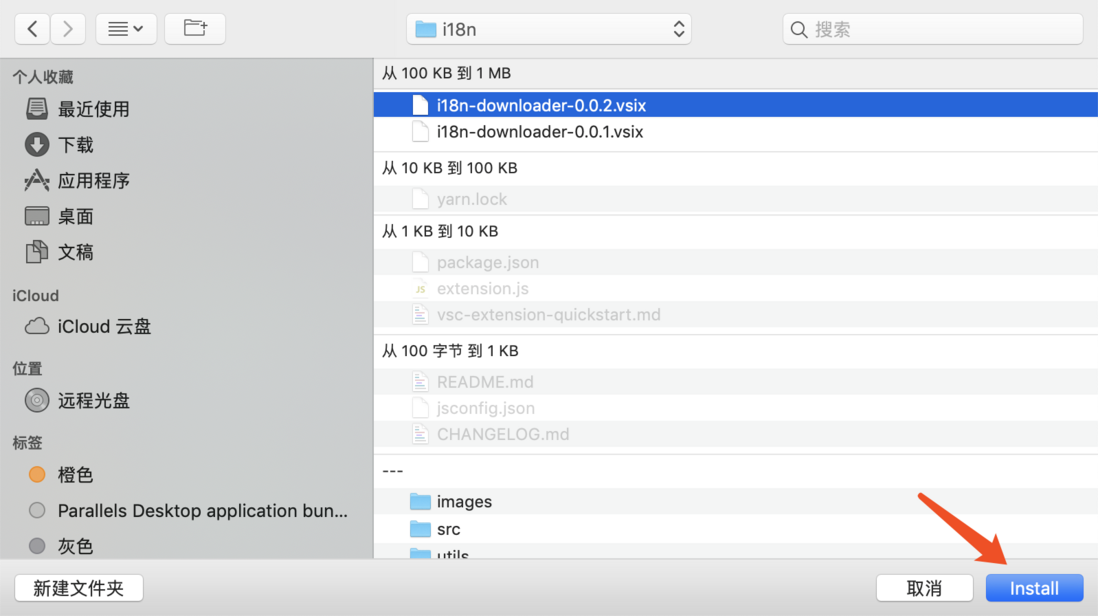The image size is (1098, 616).
Task: Select the 橙色 tag
Action: pos(75,475)
